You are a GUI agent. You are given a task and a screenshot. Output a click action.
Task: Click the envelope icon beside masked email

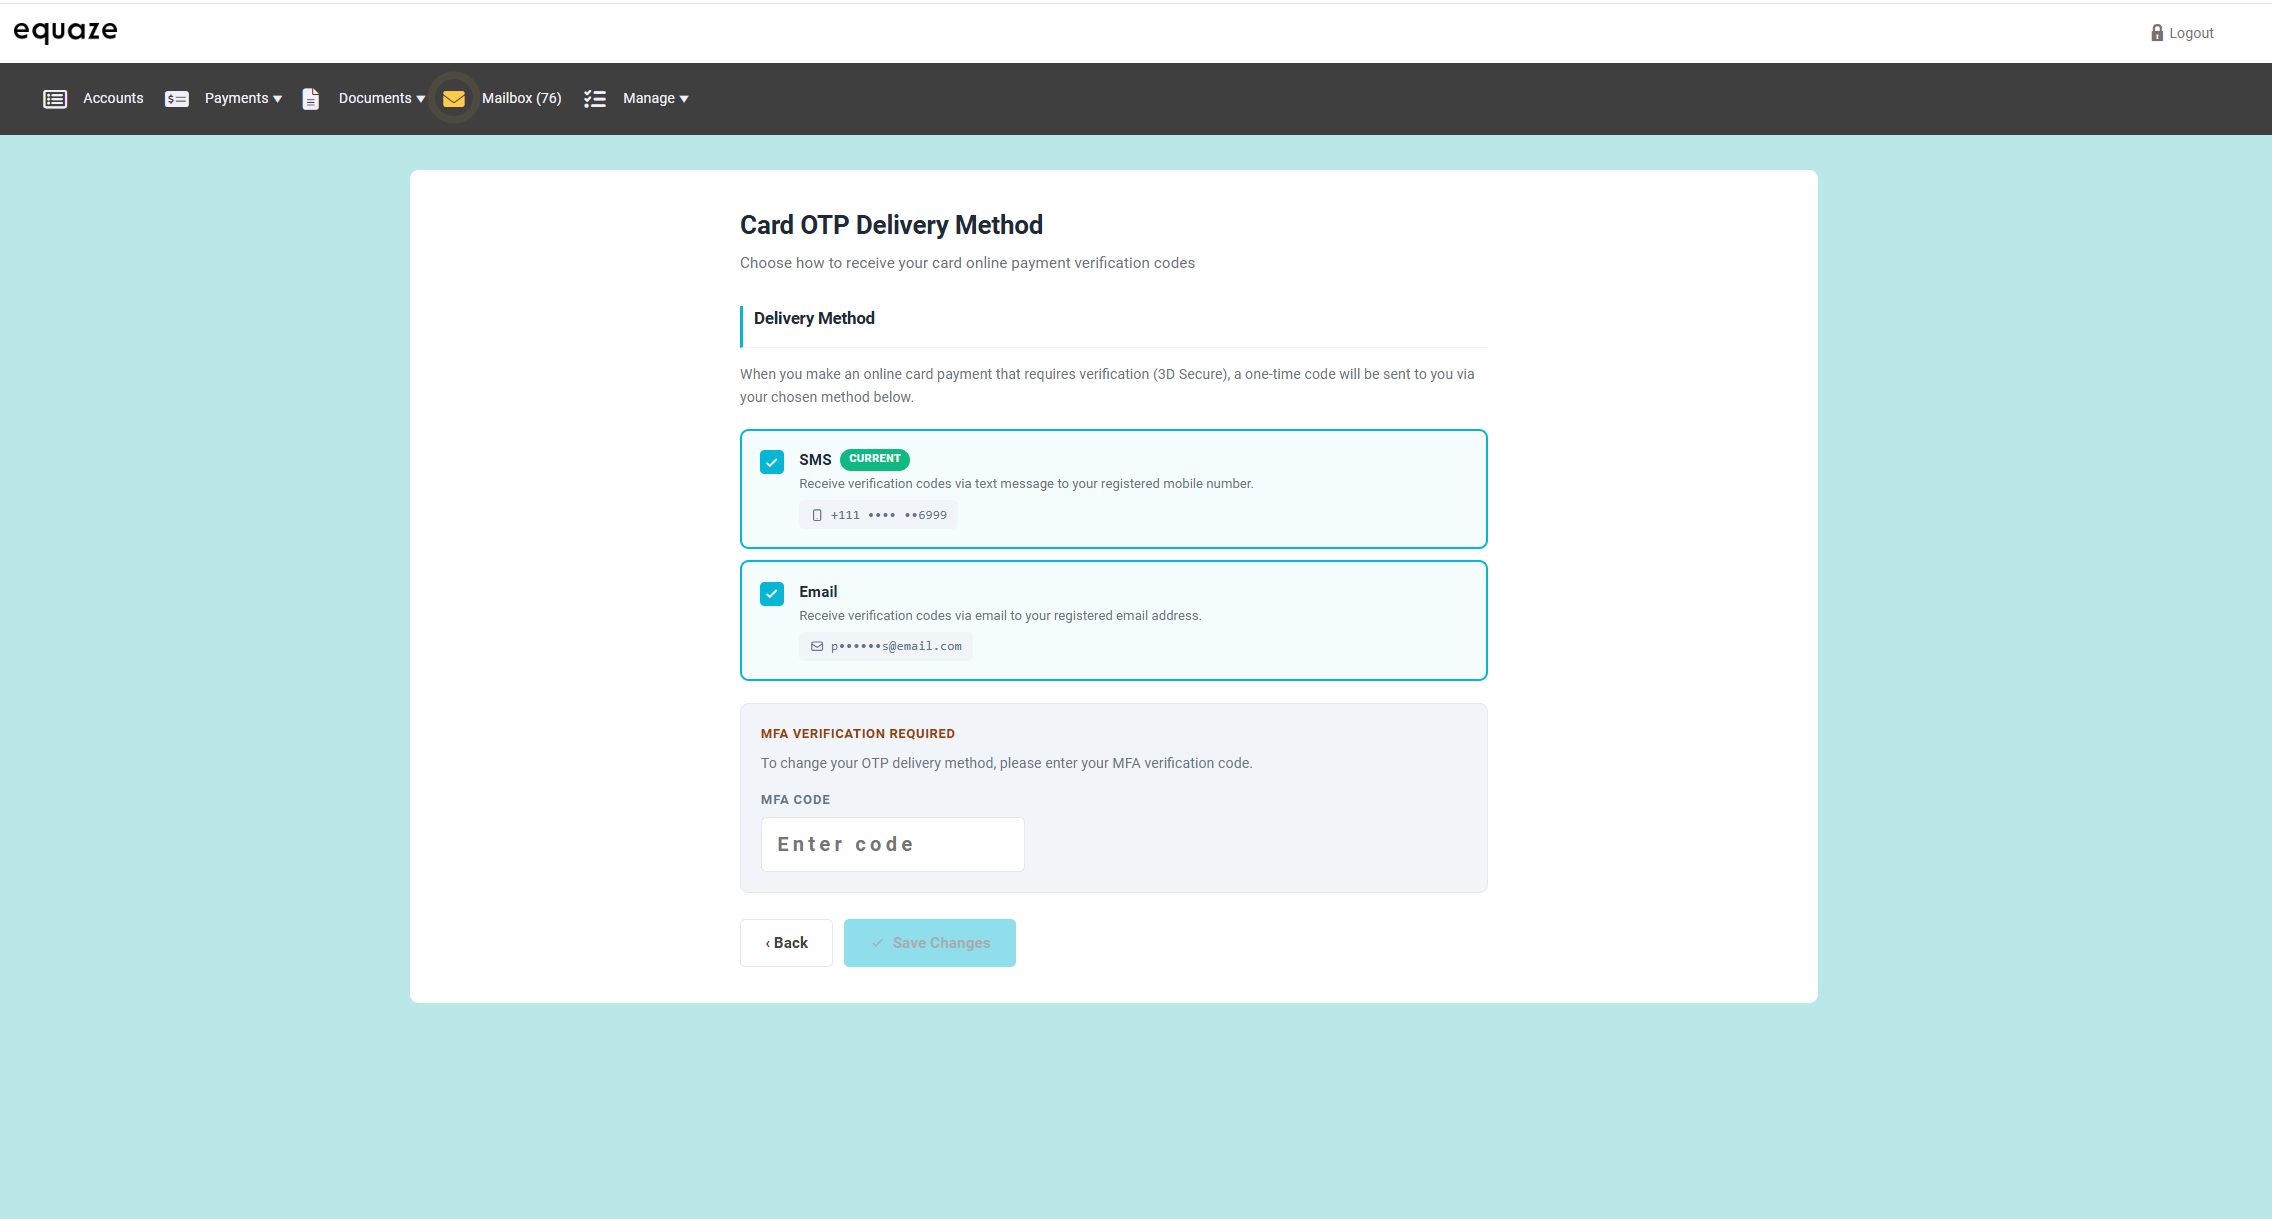[x=817, y=647]
